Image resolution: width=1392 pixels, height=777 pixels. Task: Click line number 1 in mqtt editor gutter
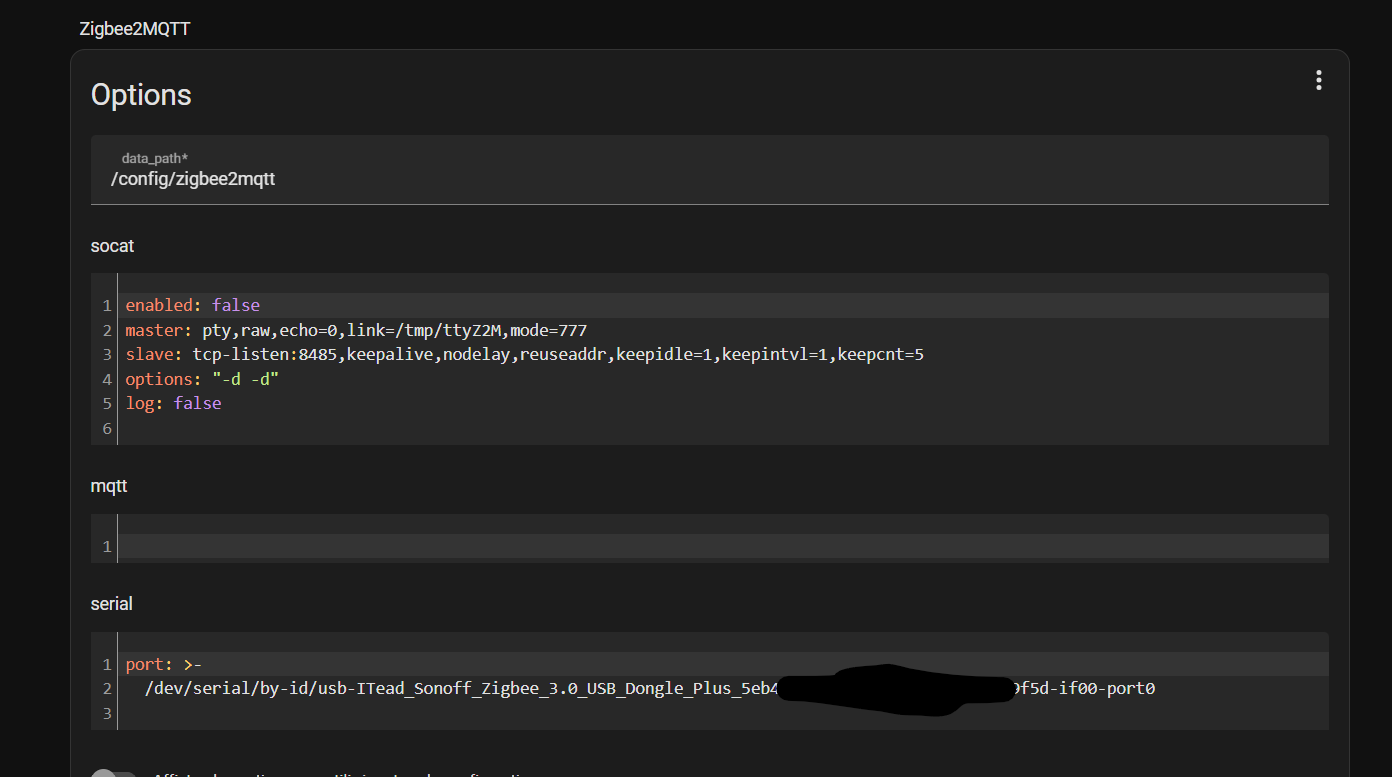pos(107,547)
